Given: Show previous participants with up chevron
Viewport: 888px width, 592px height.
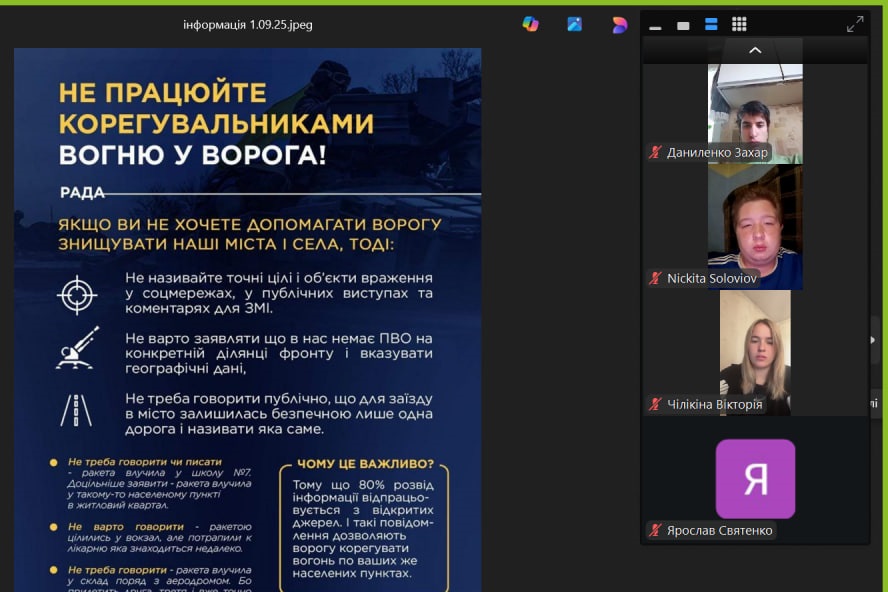Looking at the screenshot, I should coord(755,50).
